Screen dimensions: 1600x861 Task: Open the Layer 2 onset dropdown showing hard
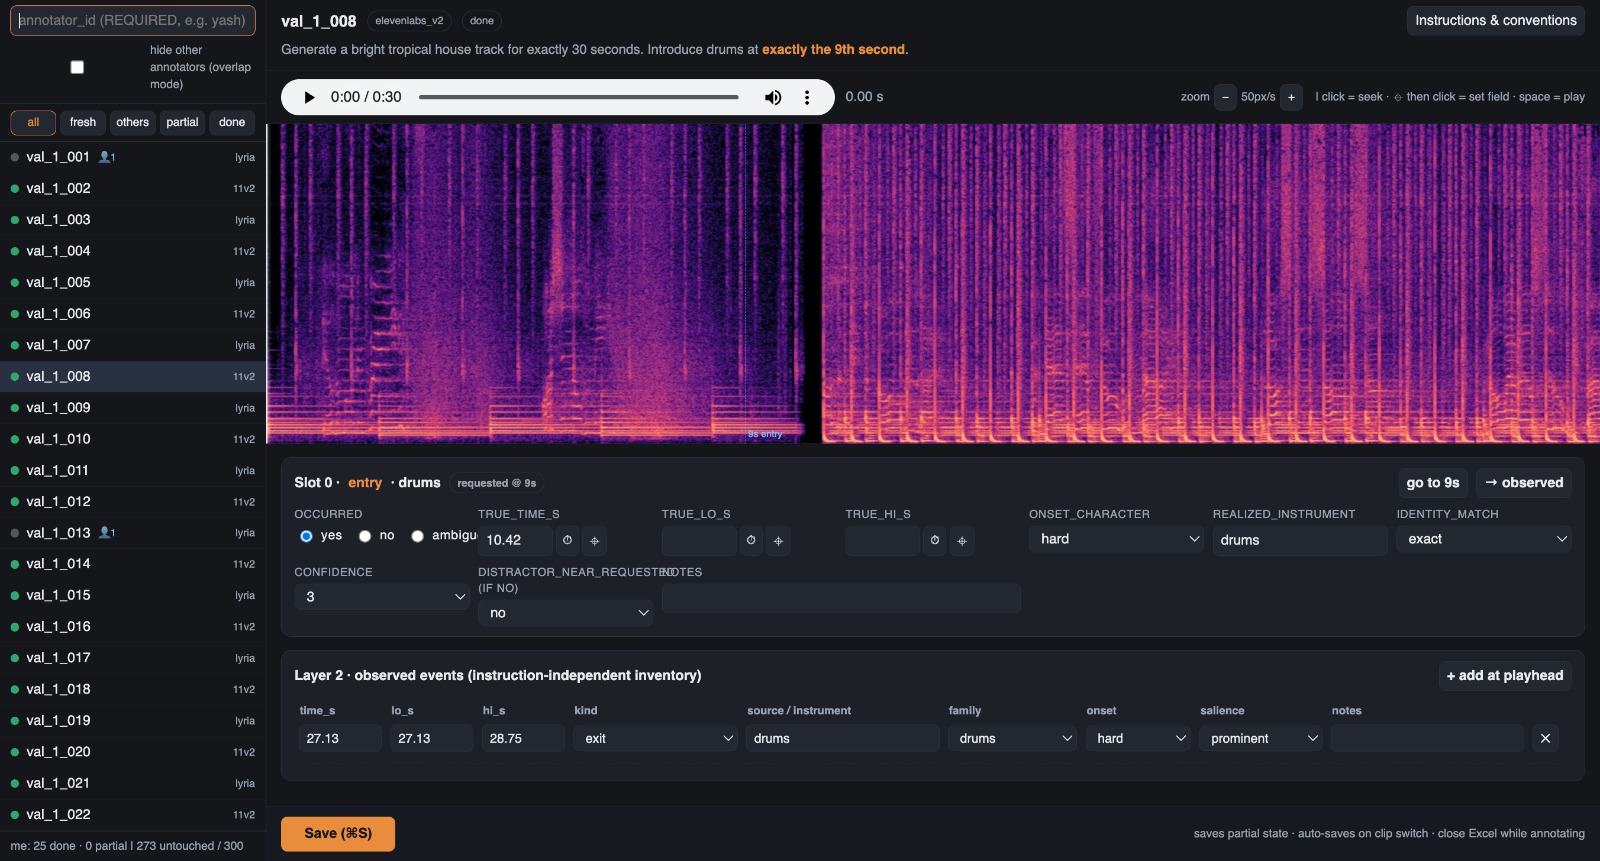coord(1138,738)
